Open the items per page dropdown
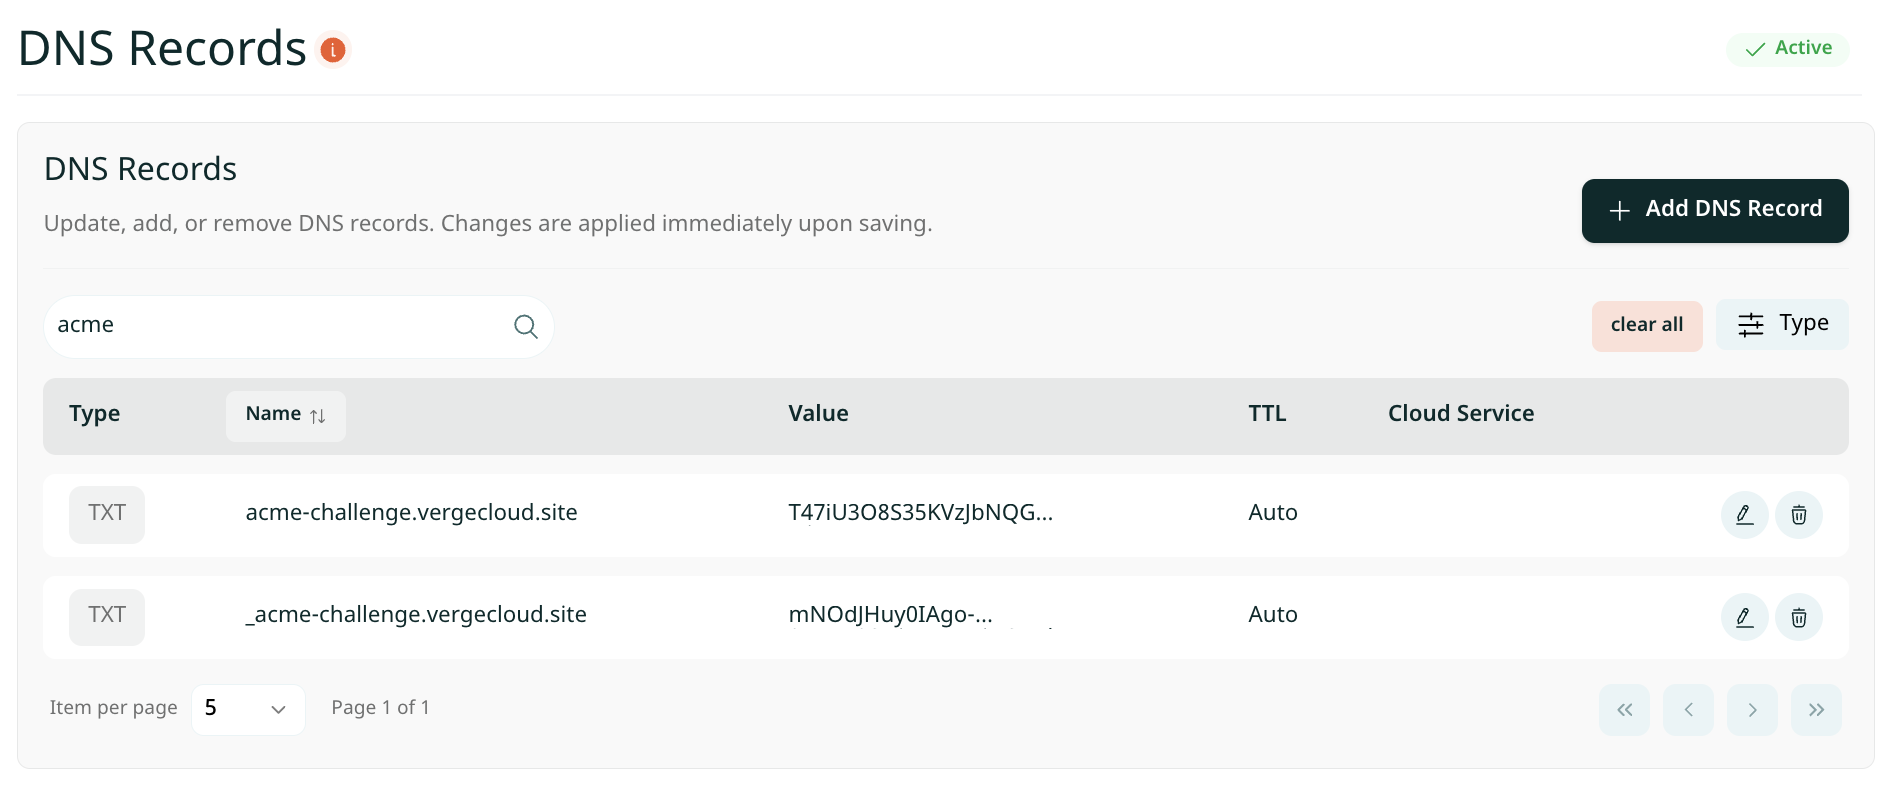 (247, 709)
